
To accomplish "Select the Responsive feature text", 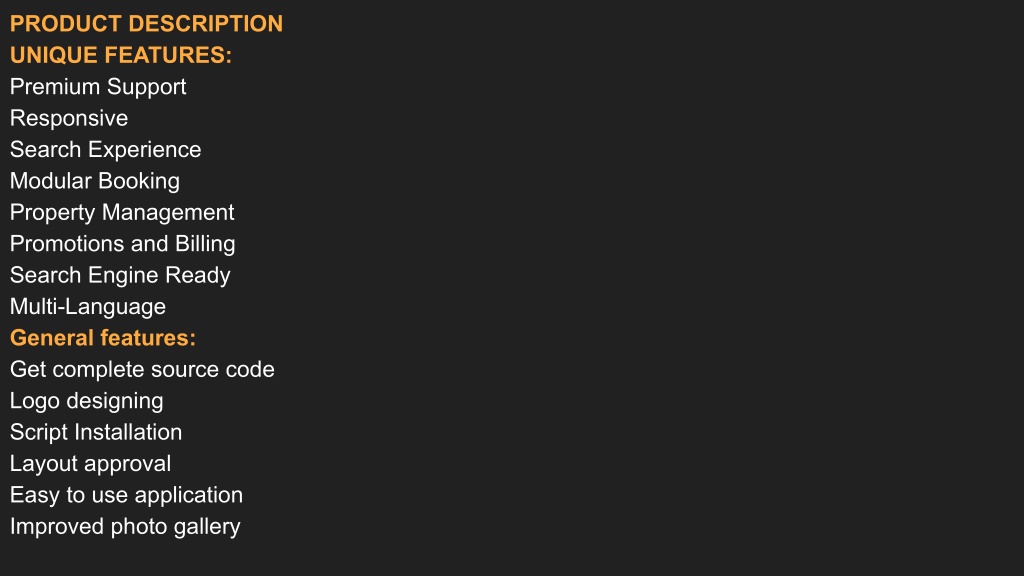I will click(x=69, y=118).
